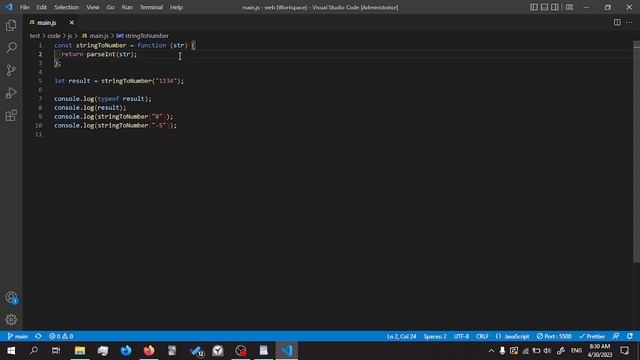Change encoding via UTF-8
This screenshot has width=640, height=360.
461,336
